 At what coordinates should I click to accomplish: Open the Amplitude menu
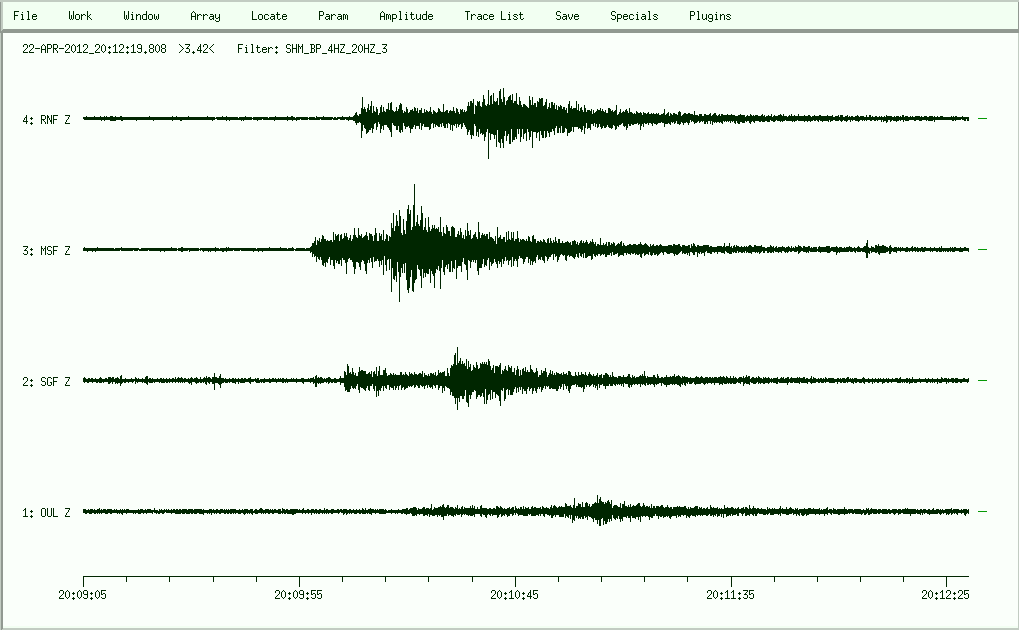click(406, 16)
